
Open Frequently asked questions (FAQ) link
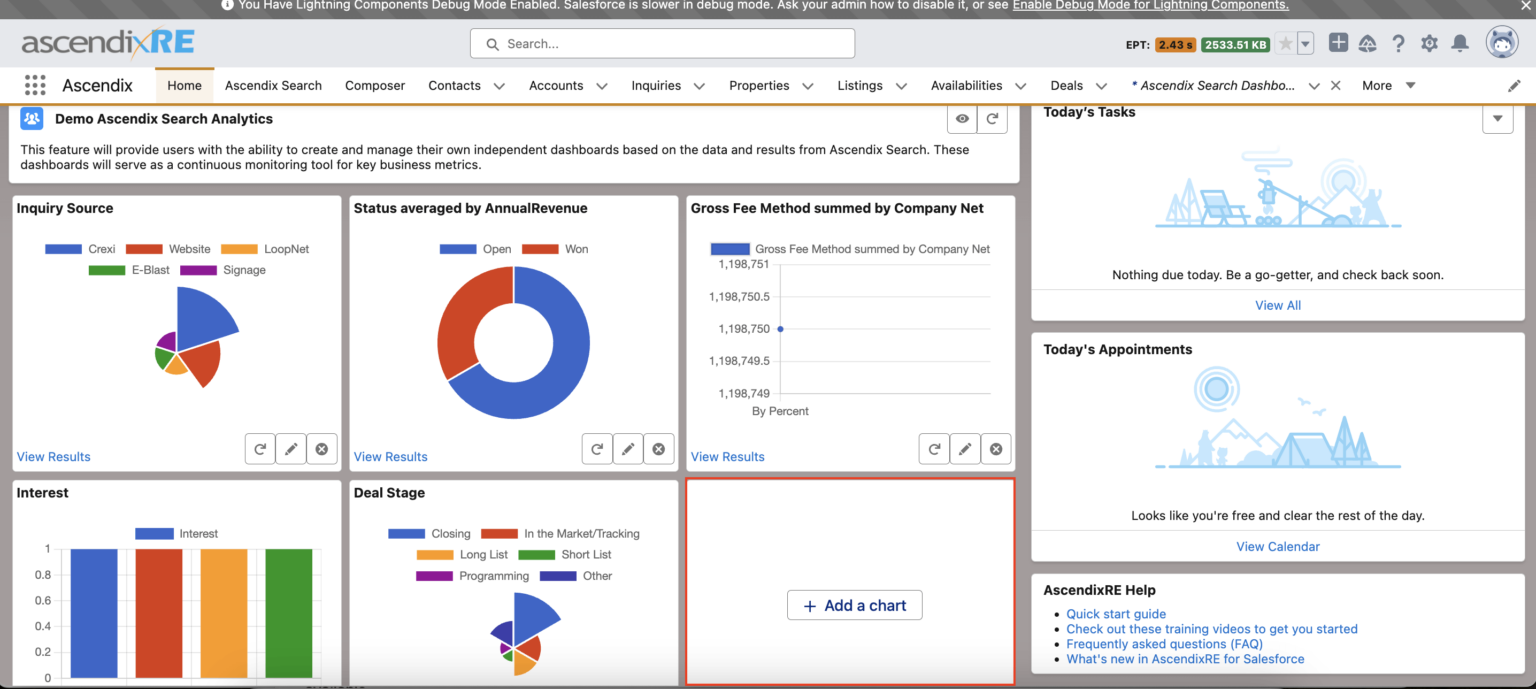1165,644
